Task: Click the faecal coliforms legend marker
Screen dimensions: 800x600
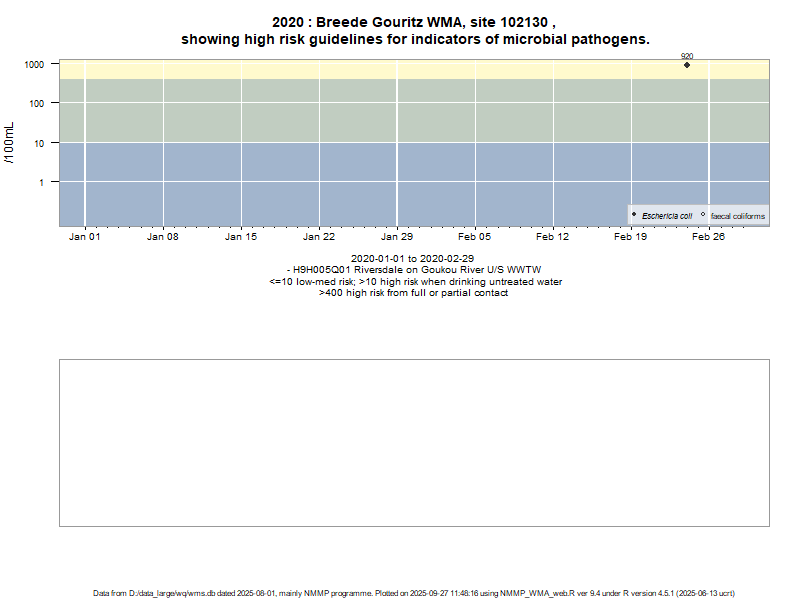Action: click(703, 215)
